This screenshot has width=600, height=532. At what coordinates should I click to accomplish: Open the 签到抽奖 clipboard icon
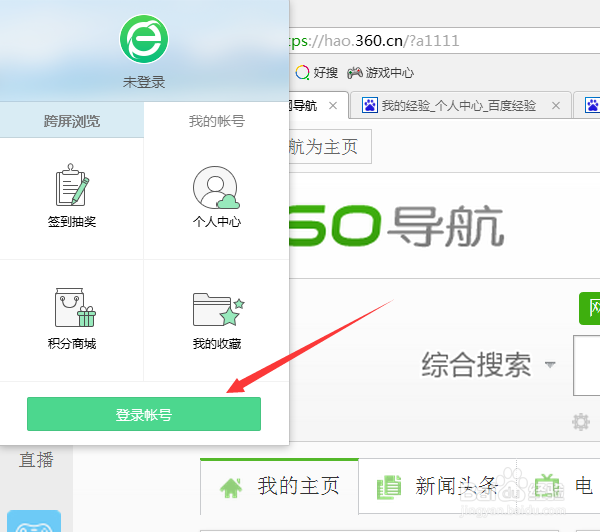(72, 185)
